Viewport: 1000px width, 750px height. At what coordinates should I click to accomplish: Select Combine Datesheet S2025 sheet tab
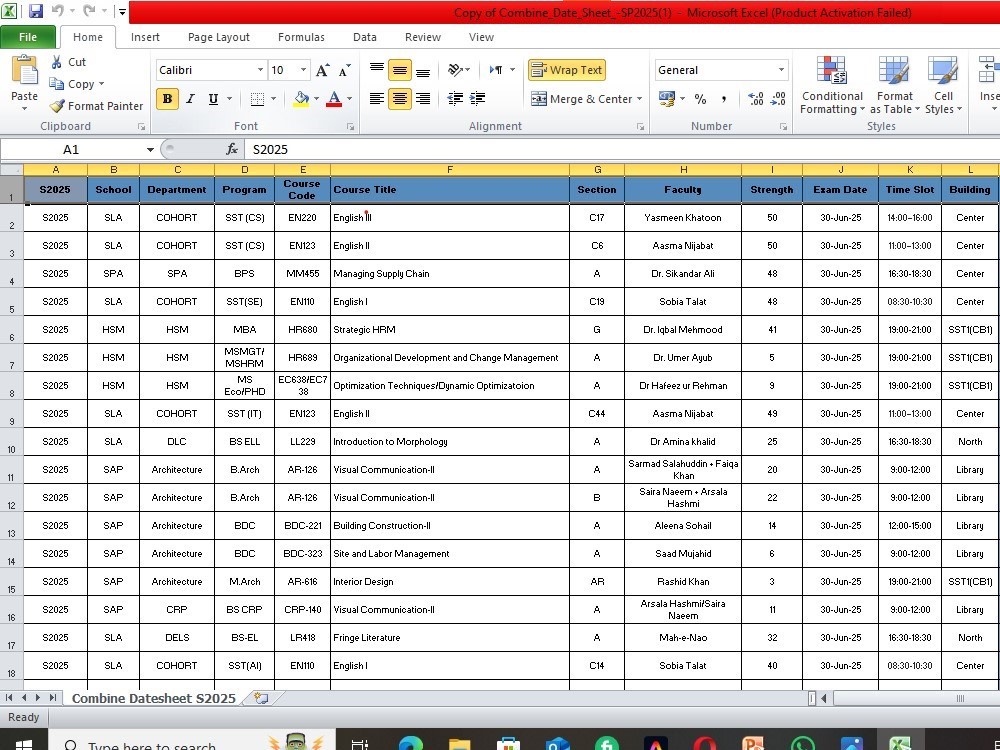154,698
